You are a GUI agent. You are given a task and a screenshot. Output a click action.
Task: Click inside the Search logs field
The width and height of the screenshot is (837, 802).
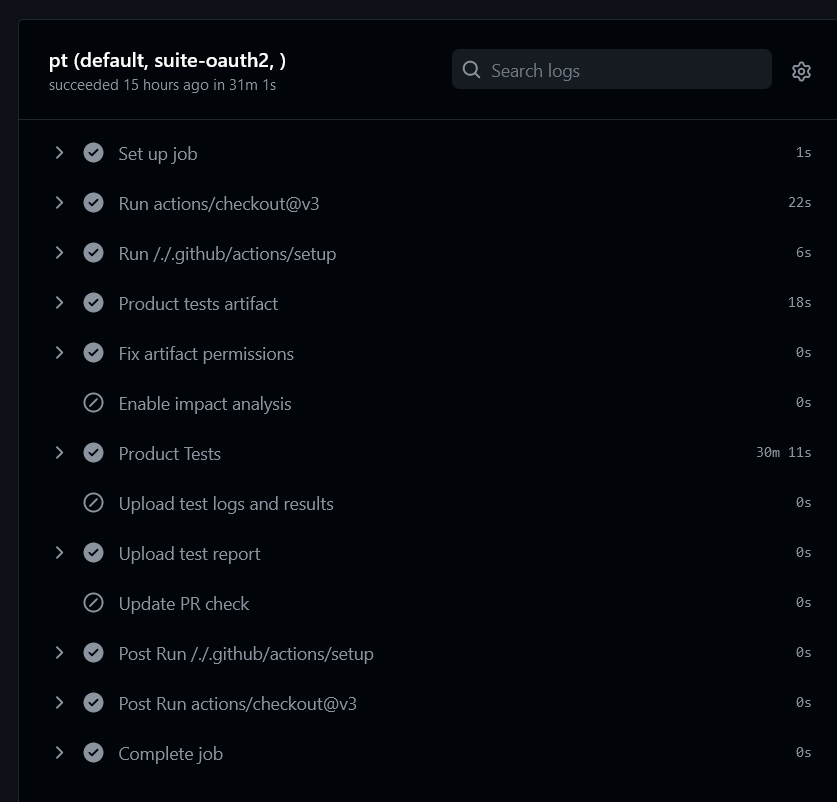(612, 69)
